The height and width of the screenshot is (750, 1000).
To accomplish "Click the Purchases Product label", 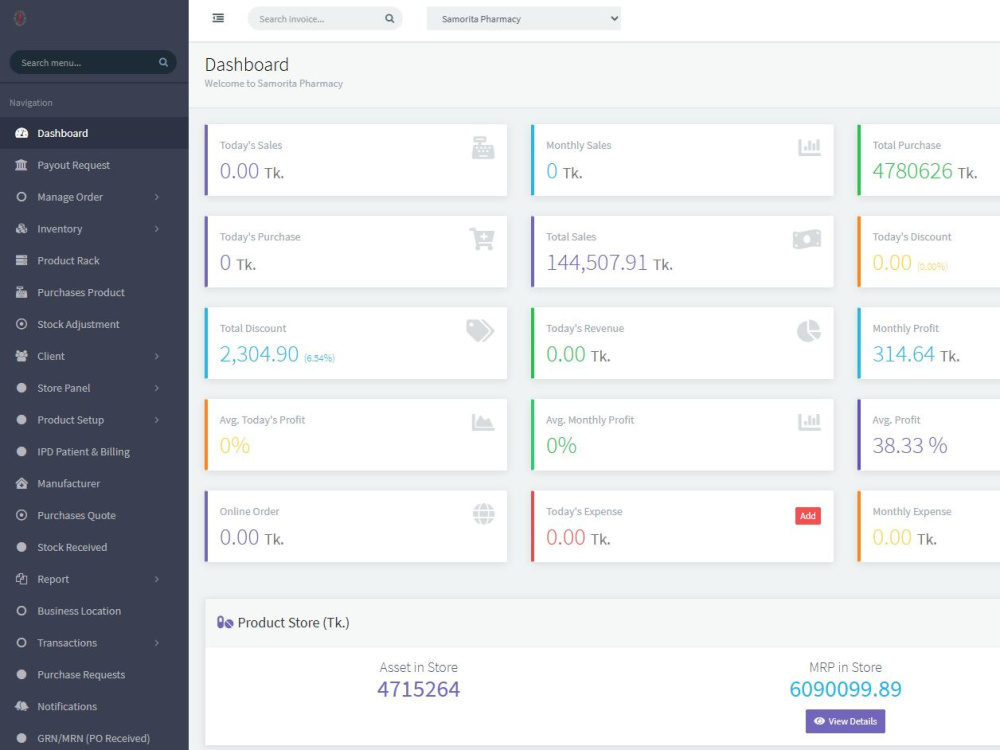I will pos(81,293).
